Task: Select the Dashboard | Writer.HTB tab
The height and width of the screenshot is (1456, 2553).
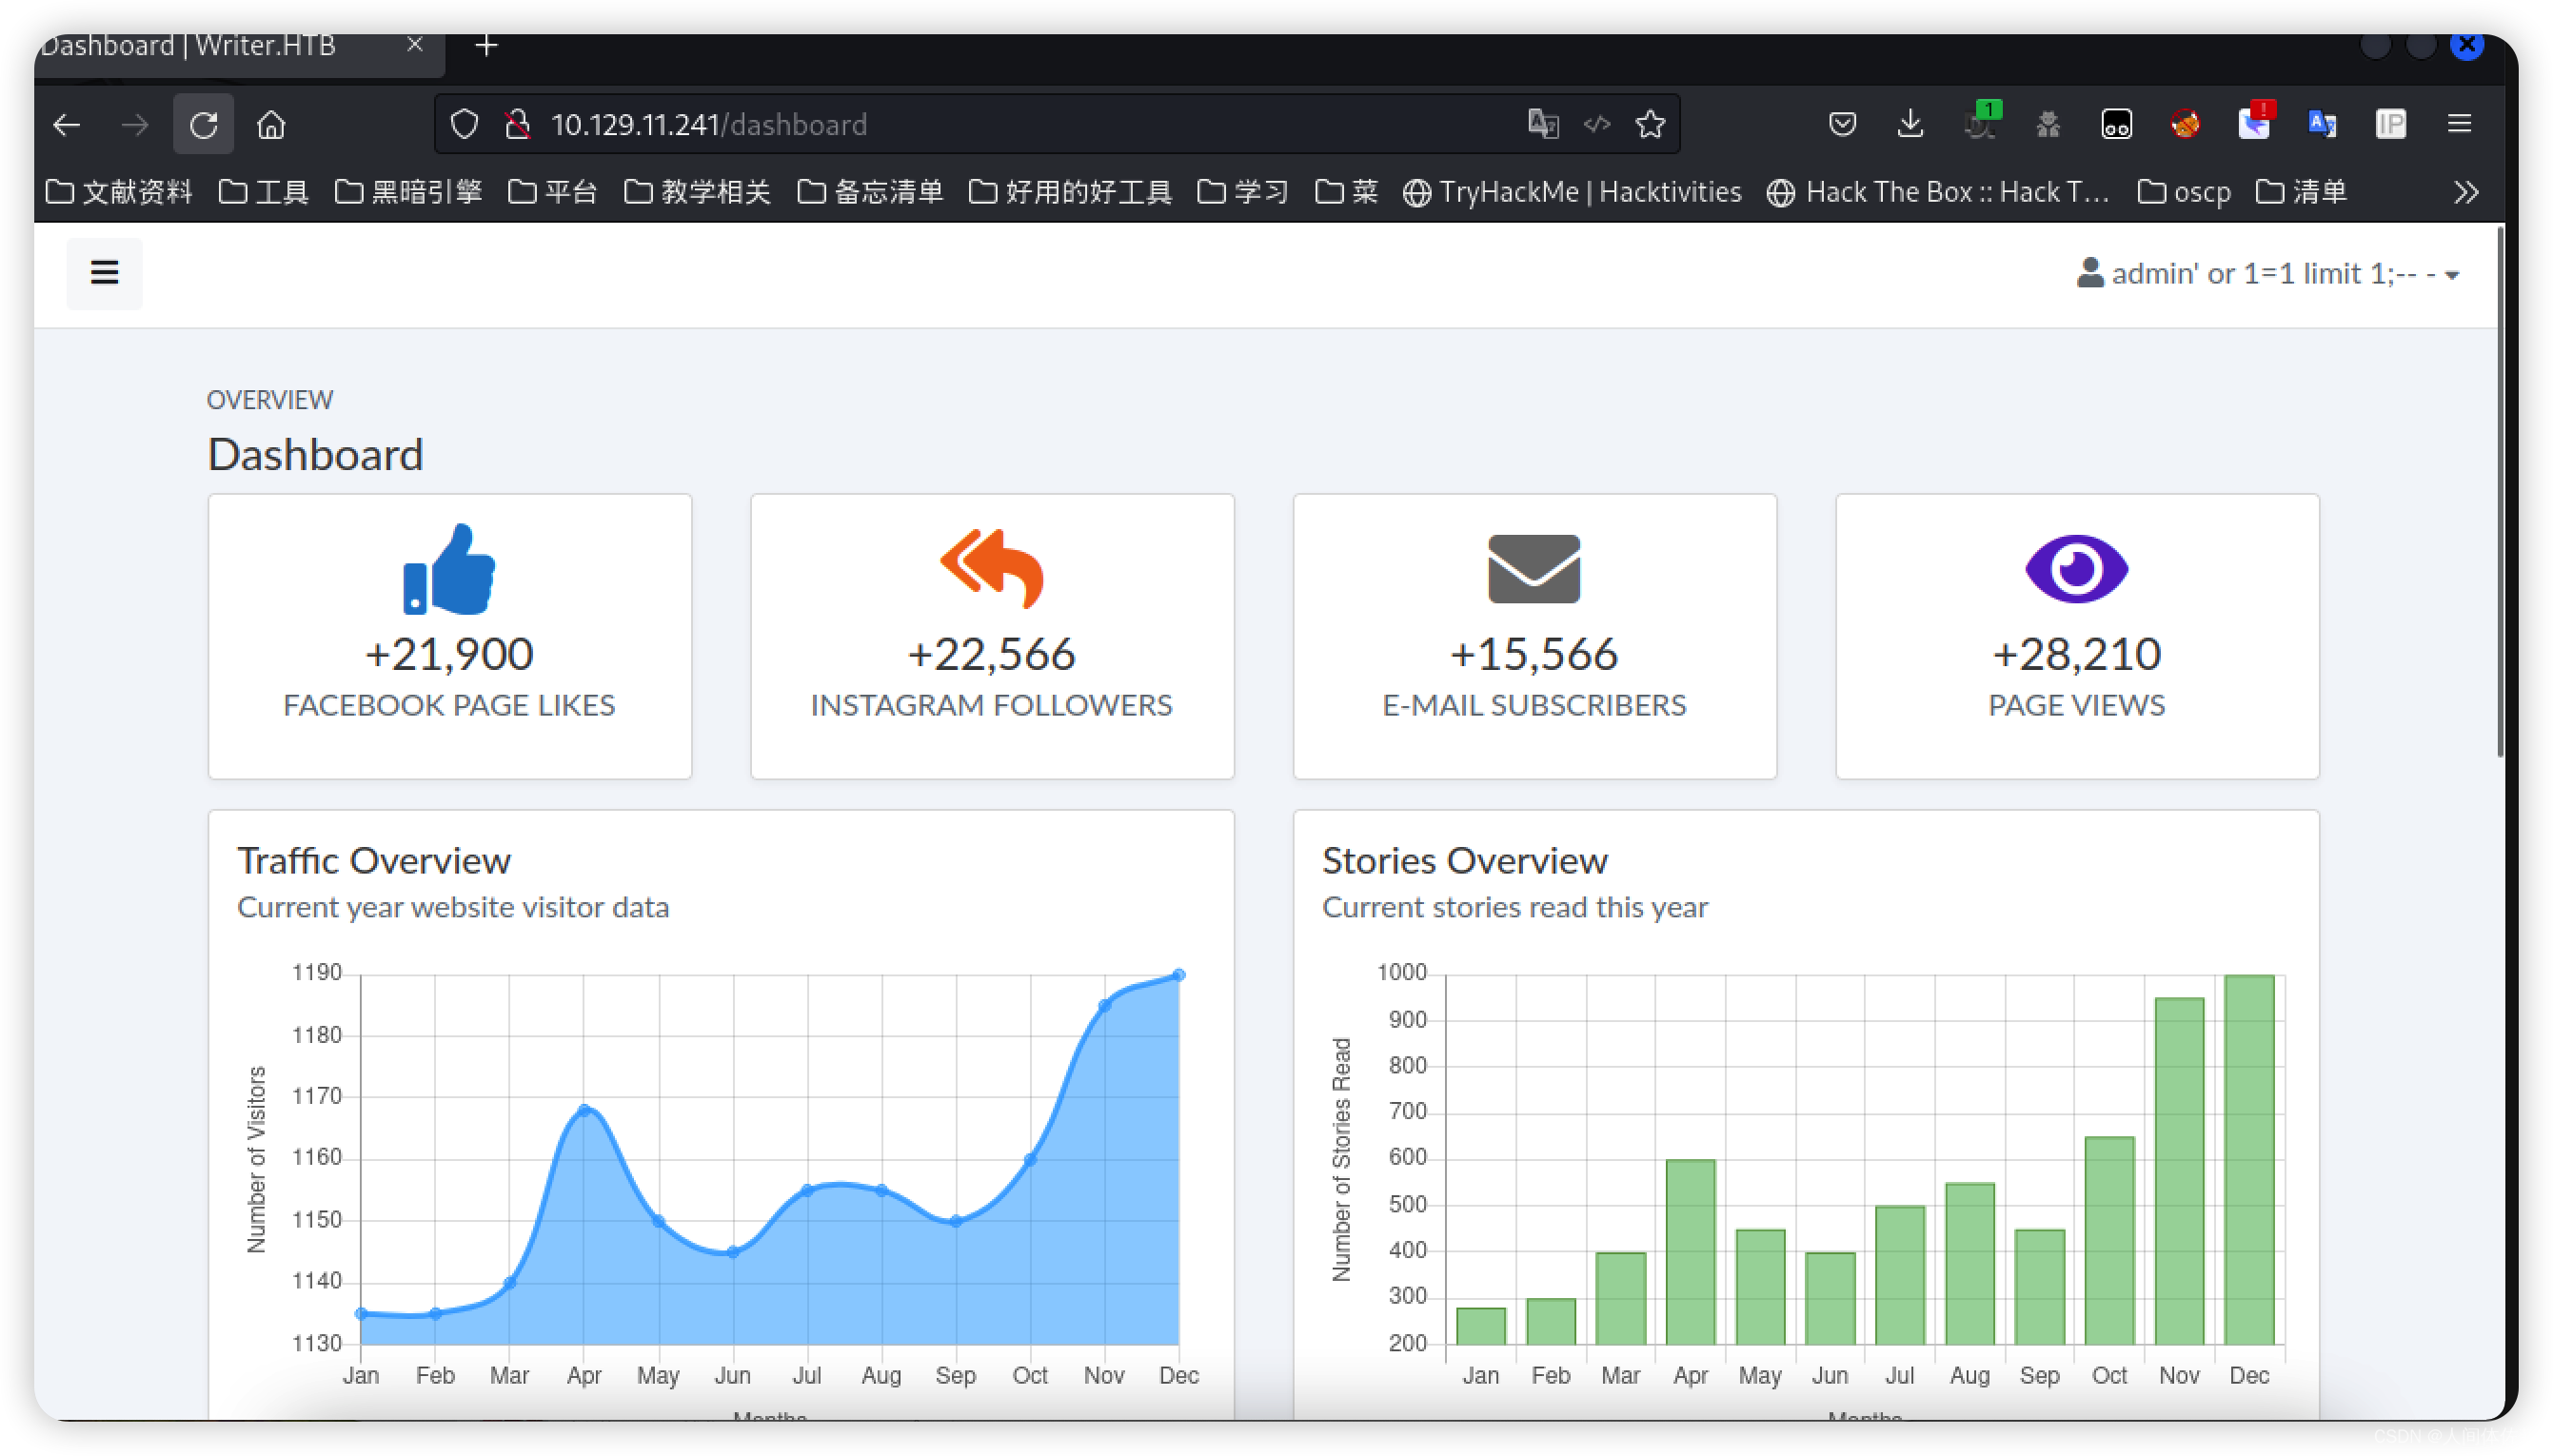Action: 238,55
